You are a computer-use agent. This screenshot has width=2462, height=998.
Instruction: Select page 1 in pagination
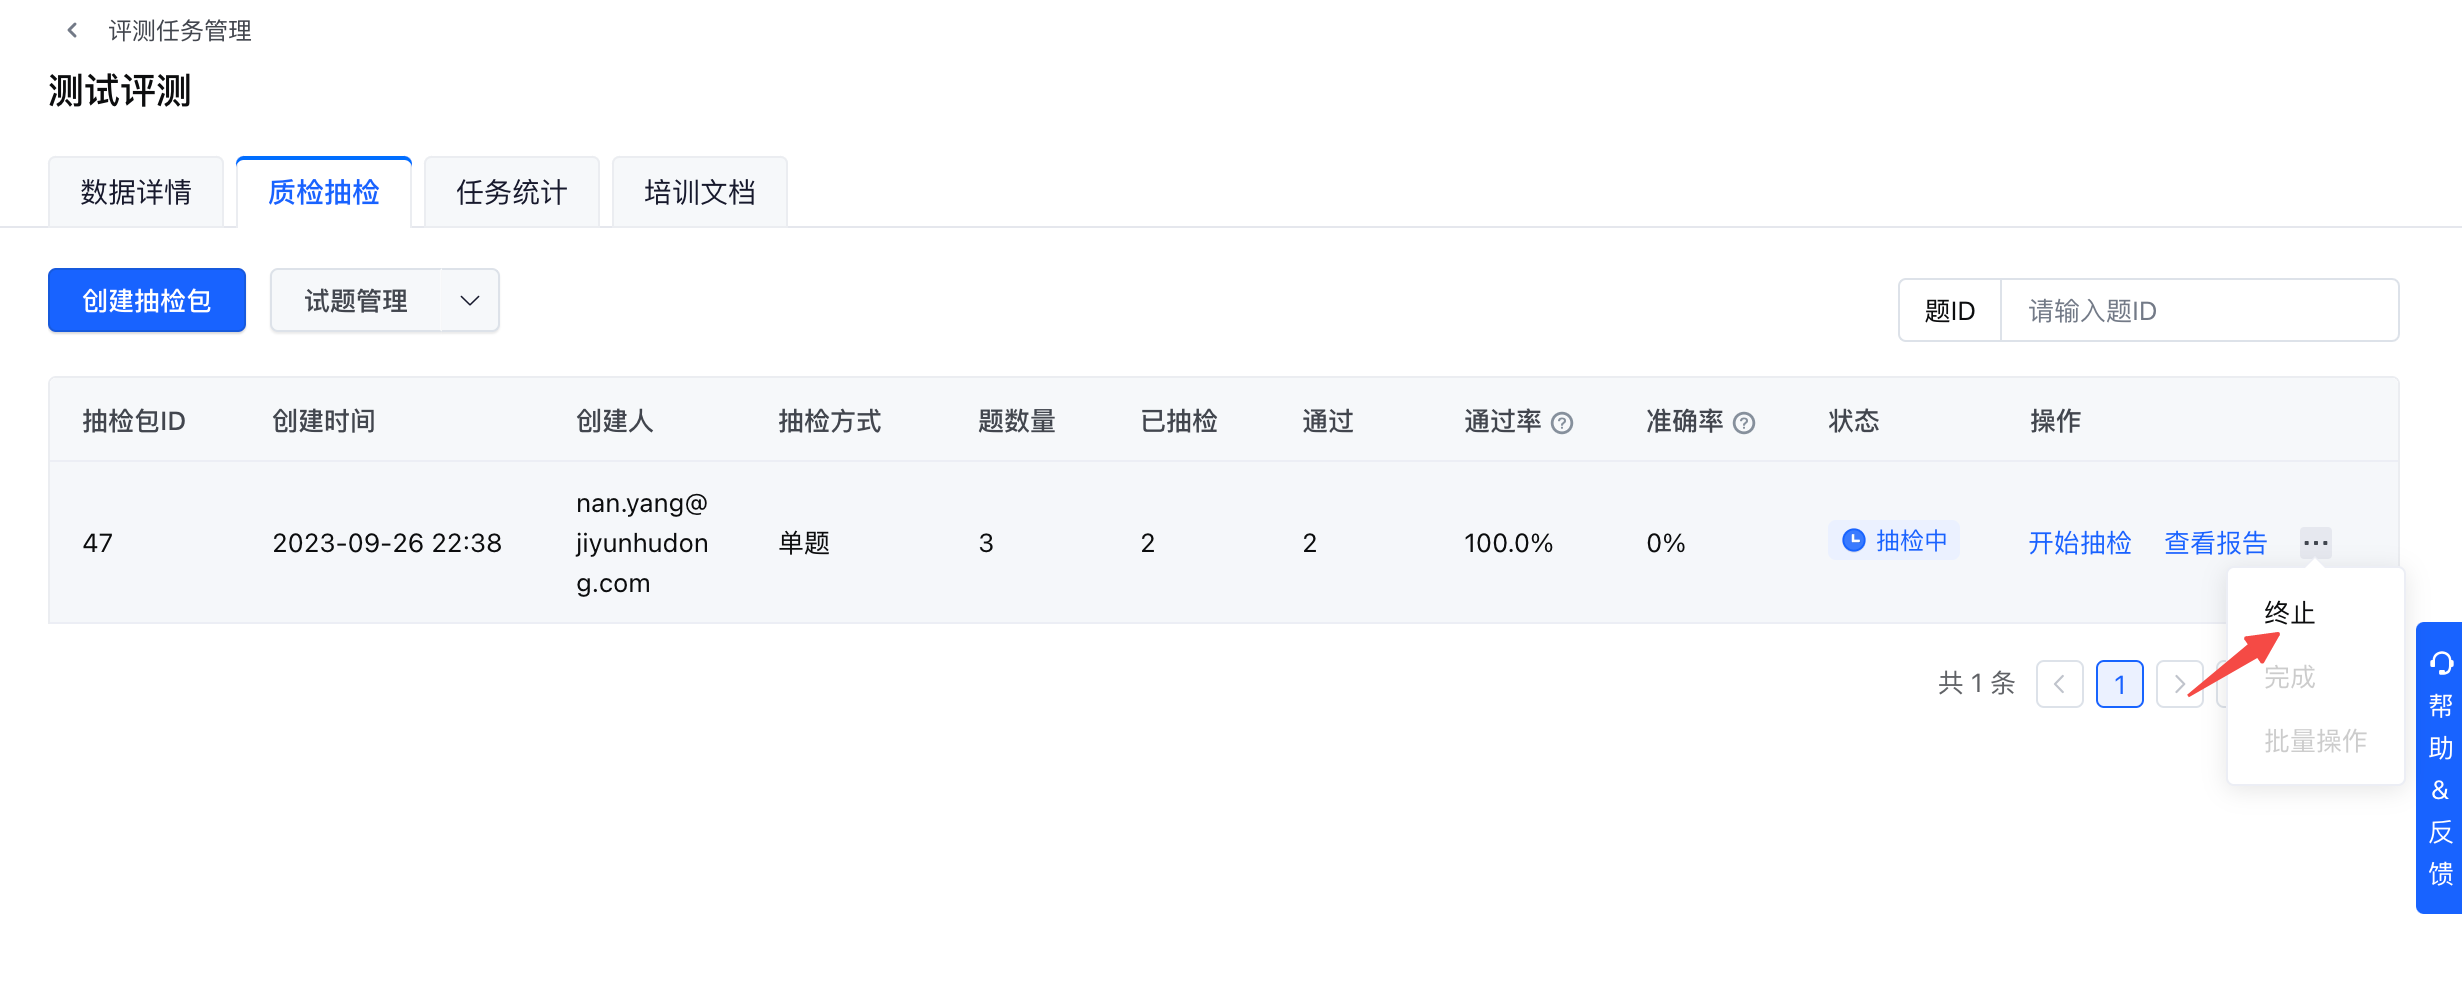(x=2119, y=684)
